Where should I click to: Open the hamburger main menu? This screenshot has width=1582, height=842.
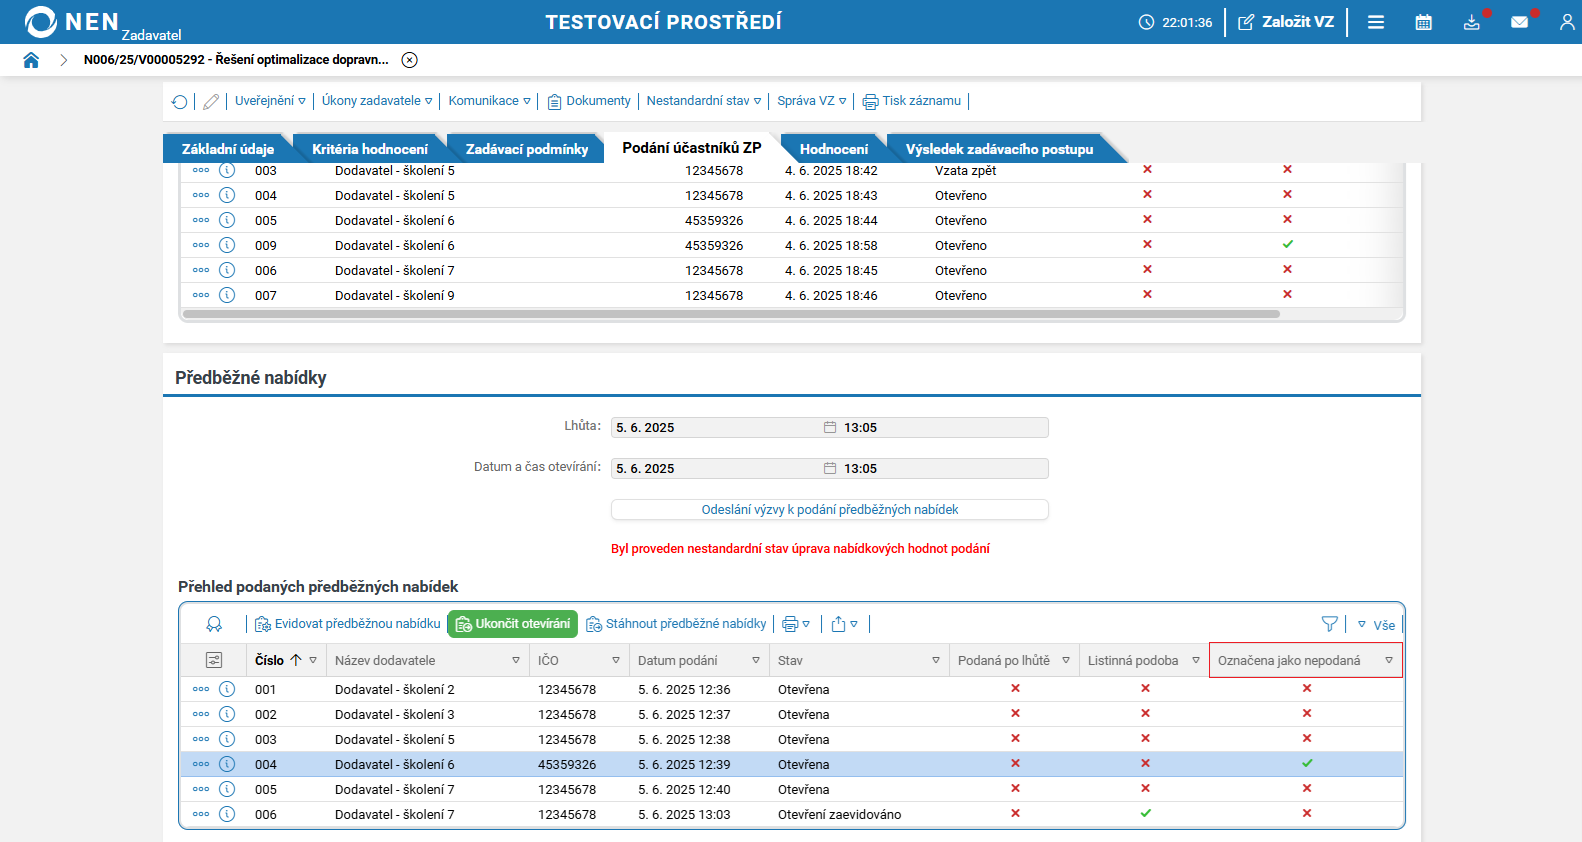1376,22
